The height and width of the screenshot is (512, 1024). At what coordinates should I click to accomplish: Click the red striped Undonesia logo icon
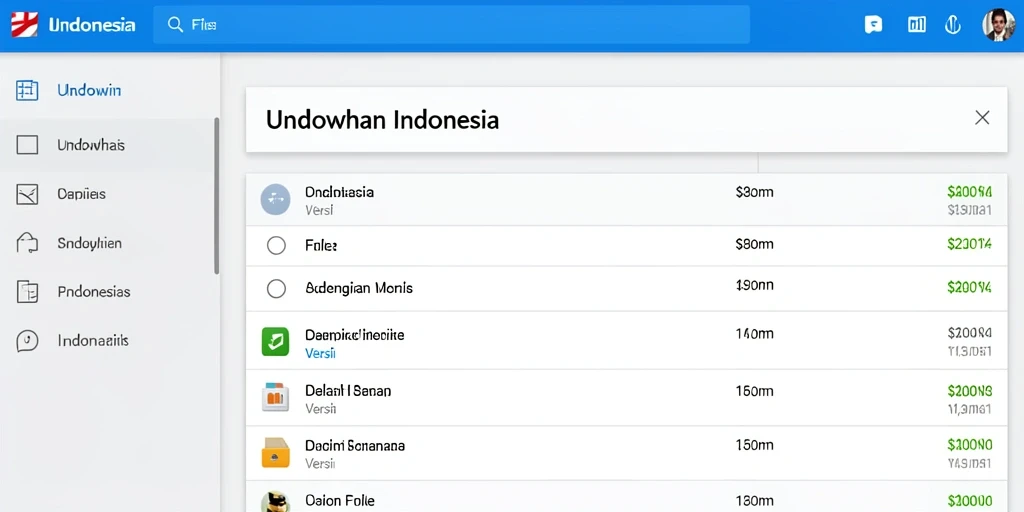click(25, 25)
